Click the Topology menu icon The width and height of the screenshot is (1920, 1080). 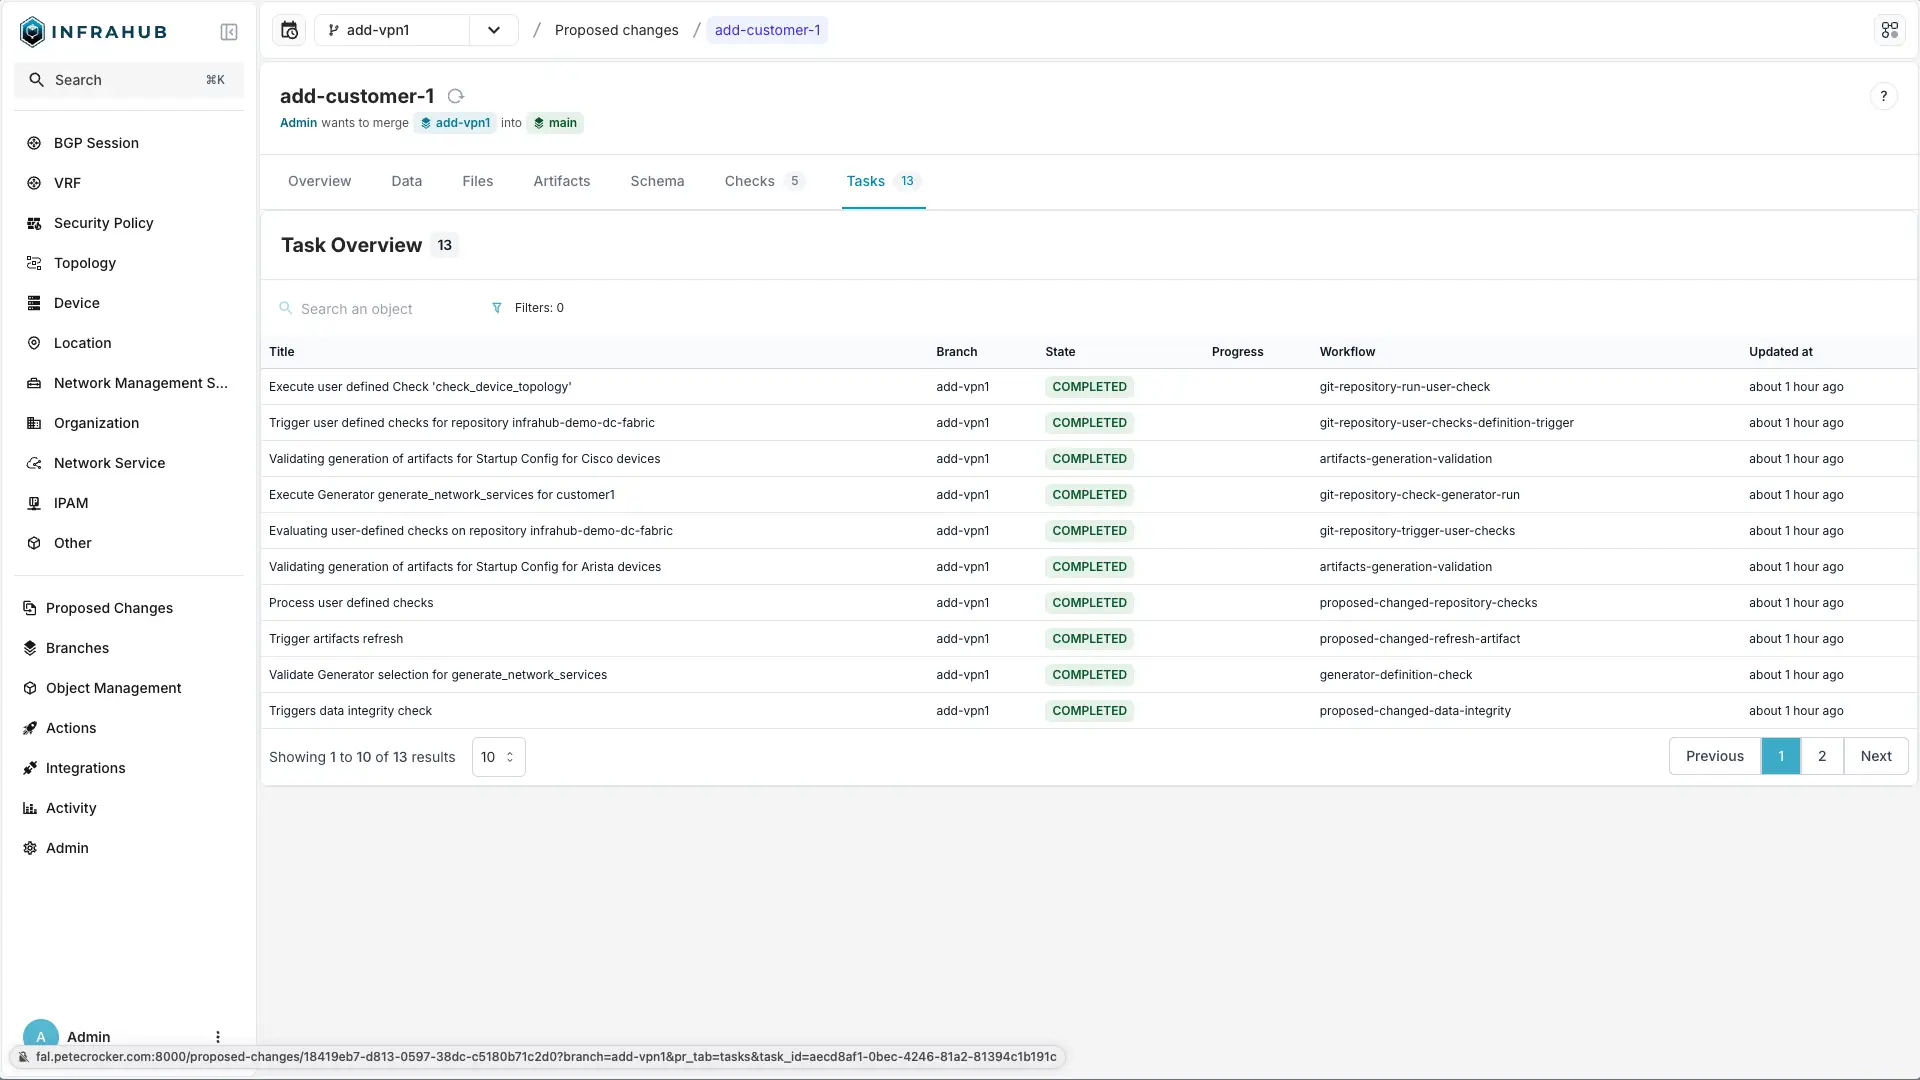click(34, 263)
